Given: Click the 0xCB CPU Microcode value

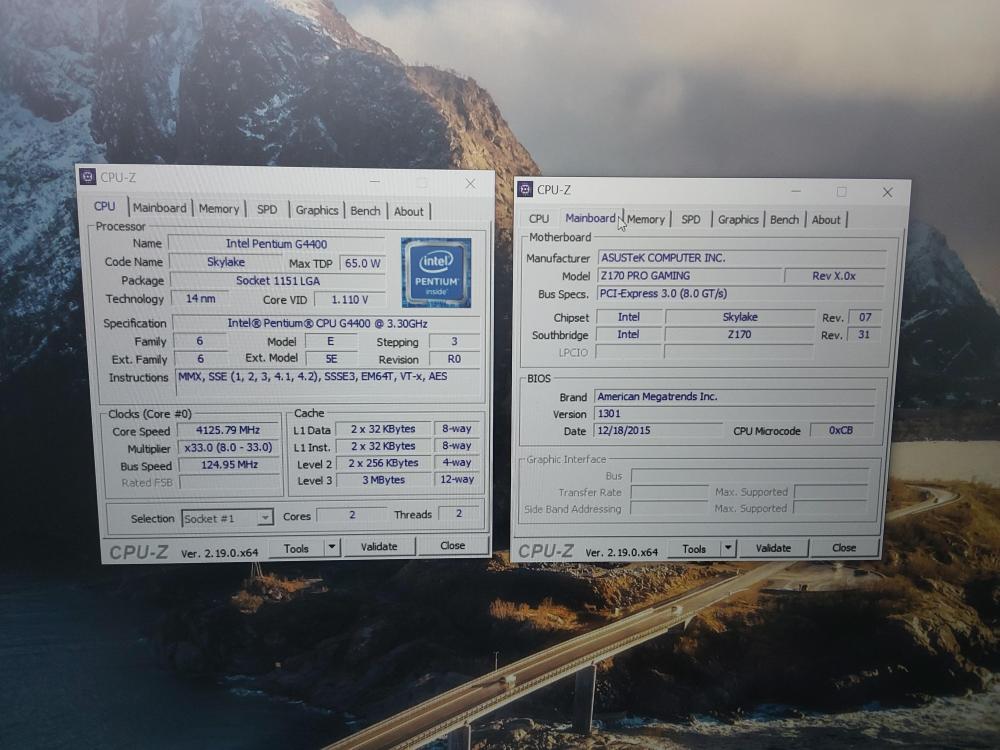Looking at the screenshot, I should (x=841, y=430).
